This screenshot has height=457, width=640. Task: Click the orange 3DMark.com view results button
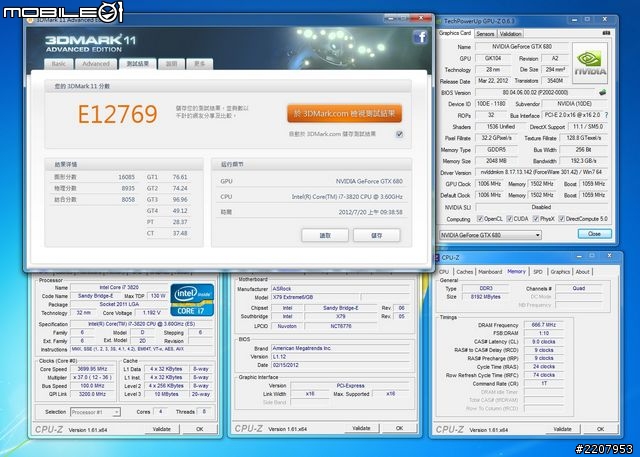344,113
